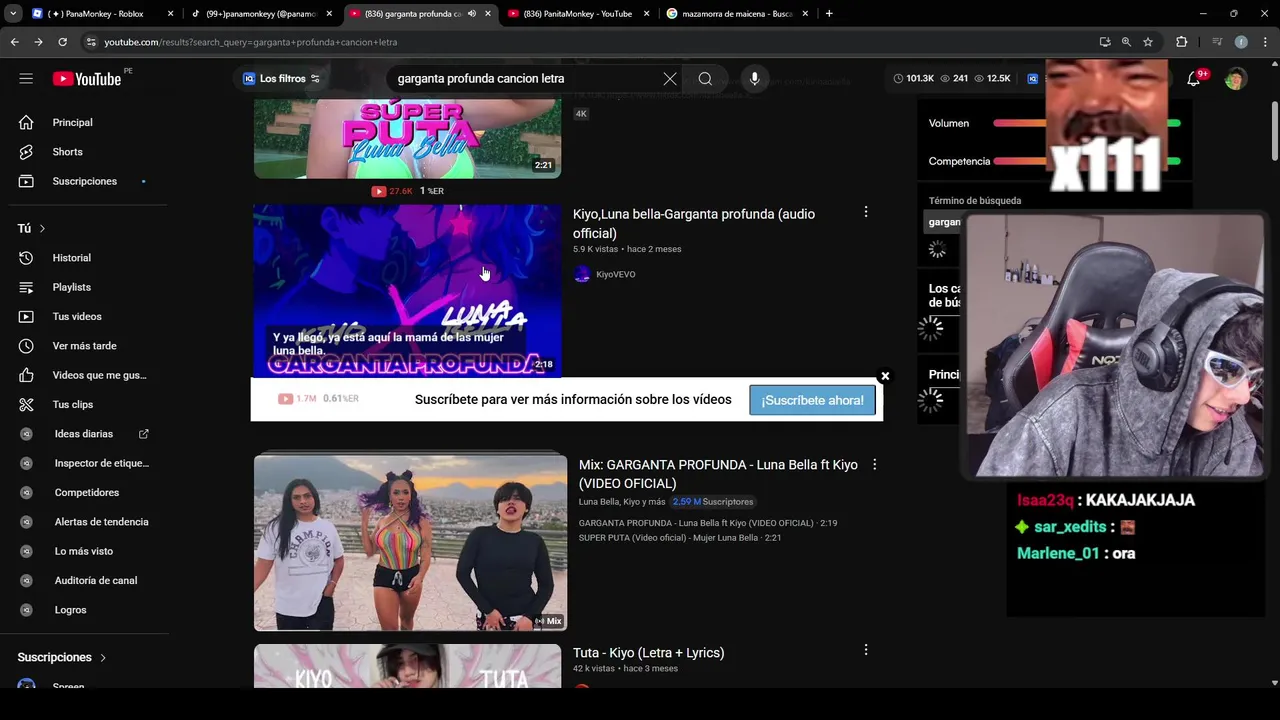Click the ¡Suscríbete ahora! button
1280x720 pixels.
tap(812, 400)
